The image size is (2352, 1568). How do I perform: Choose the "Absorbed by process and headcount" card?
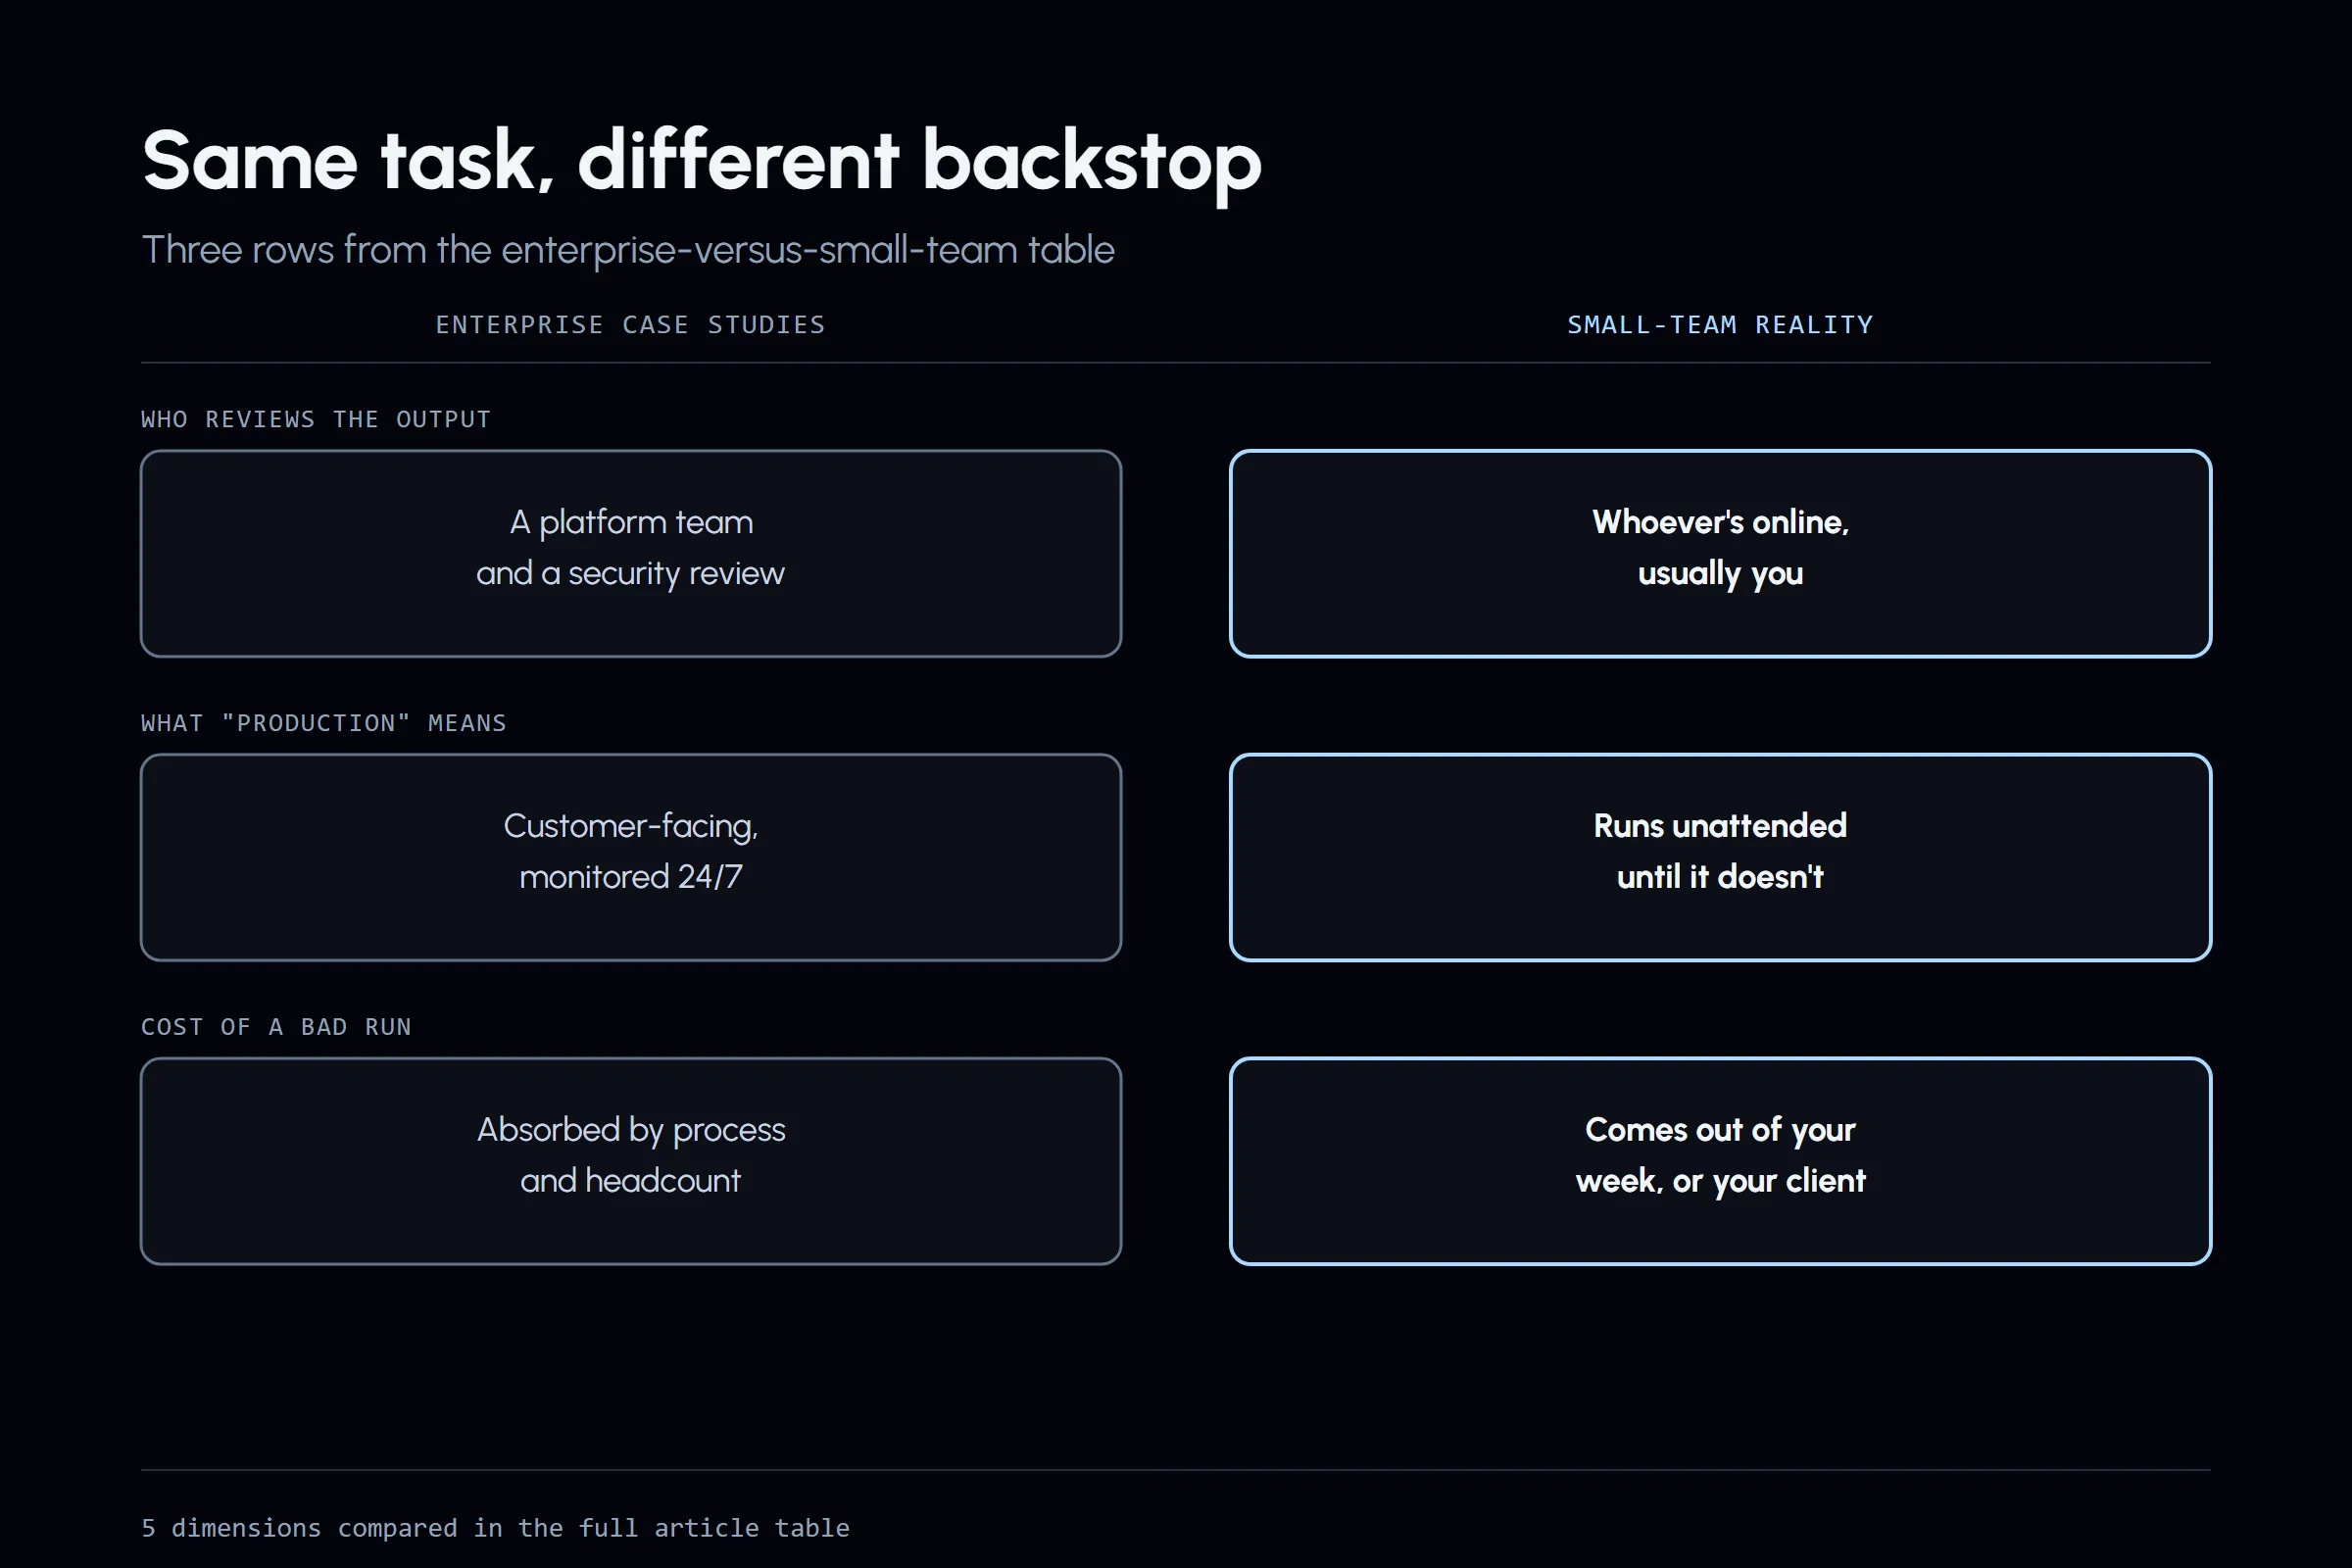click(x=631, y=1161)
